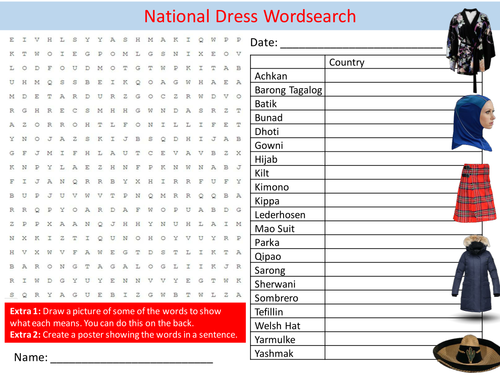Click the Country cell beside Lederhosen

coord(403,214)
